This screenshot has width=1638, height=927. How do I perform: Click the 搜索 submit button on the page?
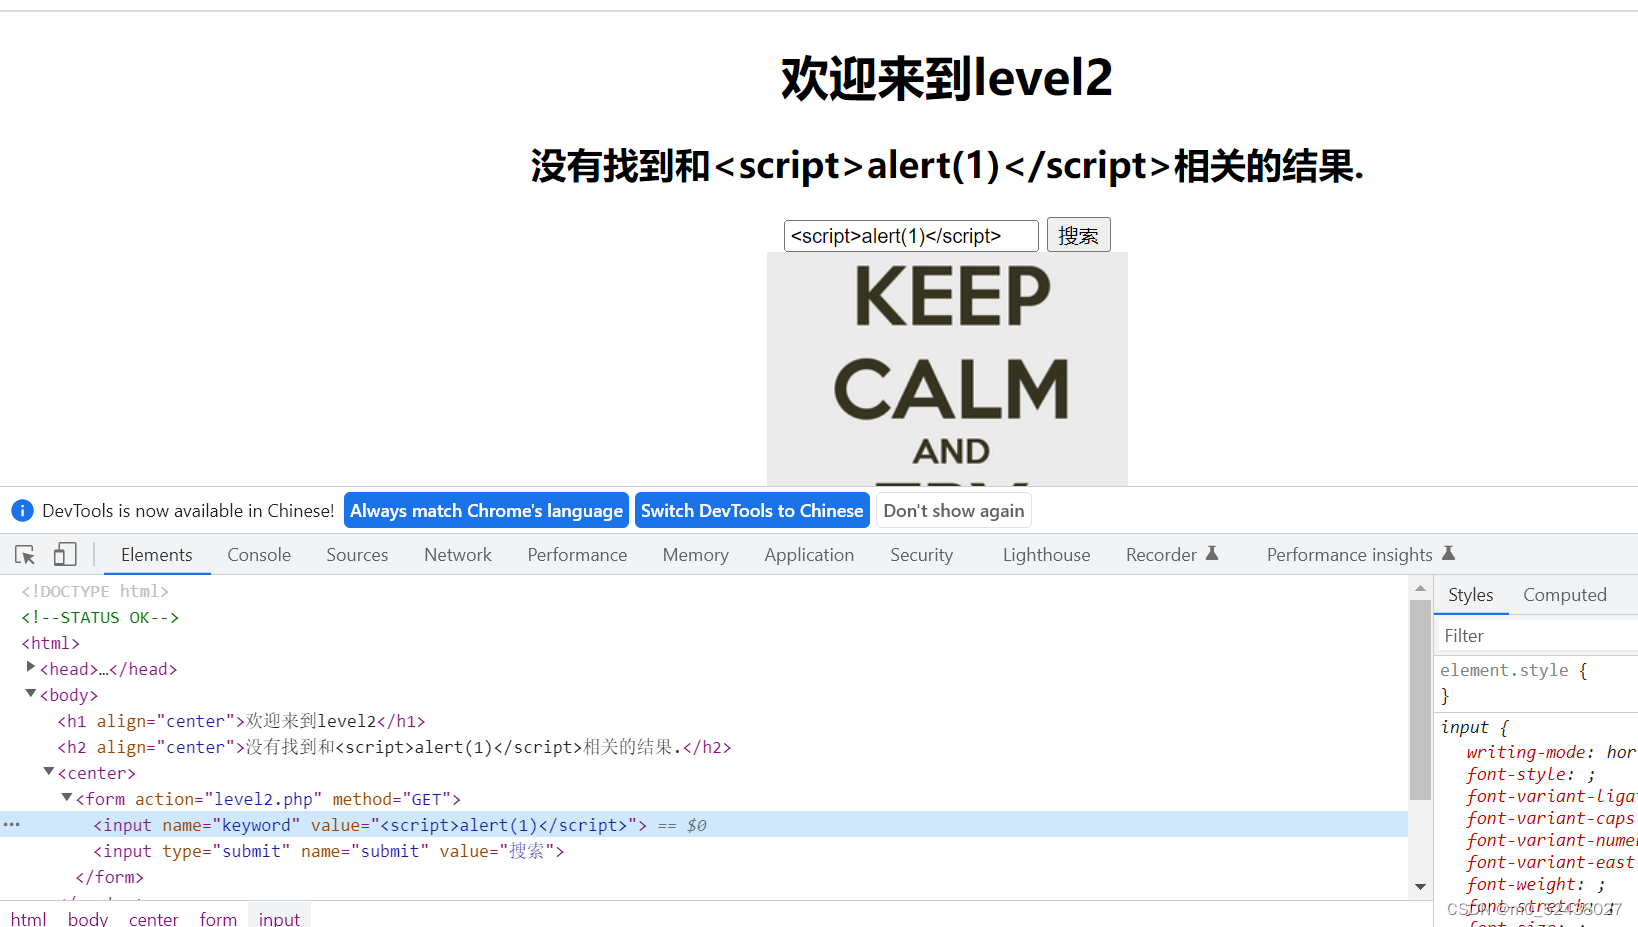point(1079,235)
